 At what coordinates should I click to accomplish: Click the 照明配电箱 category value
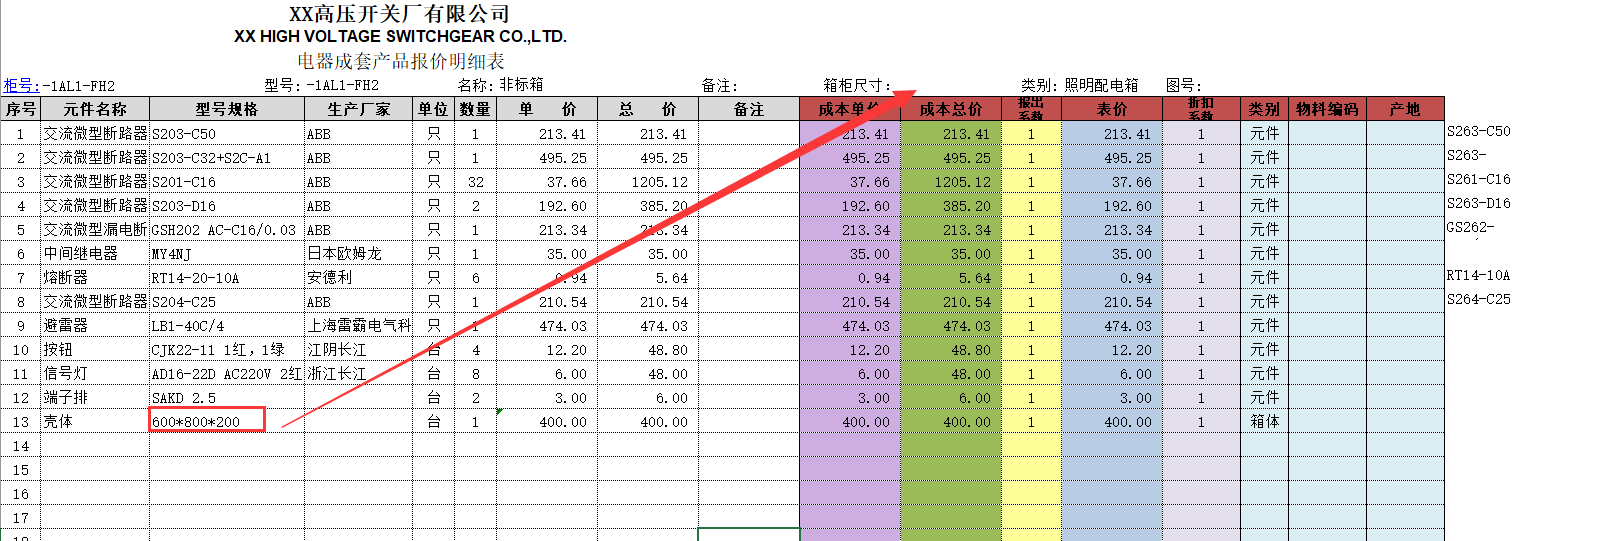tap(1101, 86)
